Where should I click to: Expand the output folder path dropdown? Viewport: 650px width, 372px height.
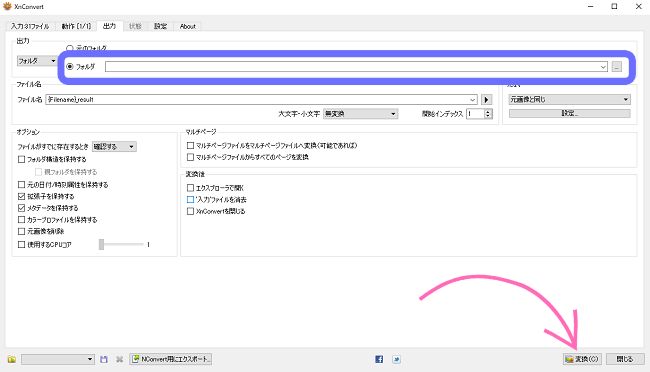[x=603, y=67]
